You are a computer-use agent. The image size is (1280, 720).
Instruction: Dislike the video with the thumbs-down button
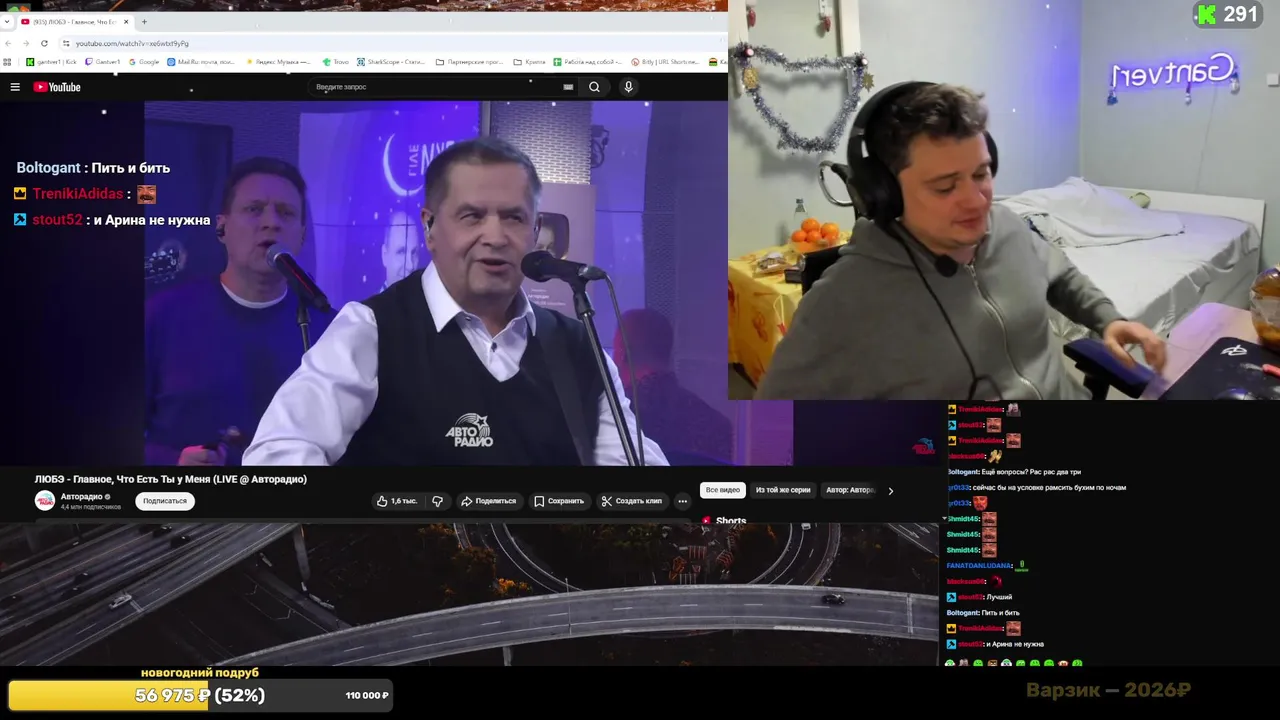click(x=437, y=501)
